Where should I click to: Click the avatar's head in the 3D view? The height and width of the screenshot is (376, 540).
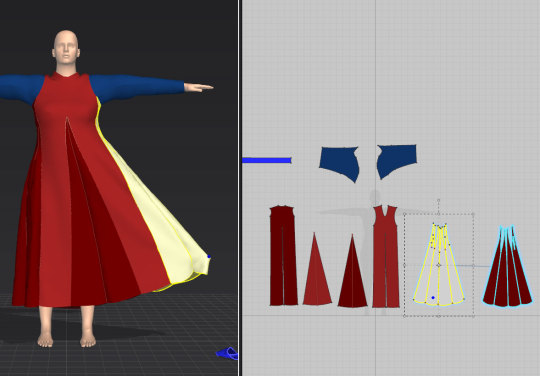66,46
